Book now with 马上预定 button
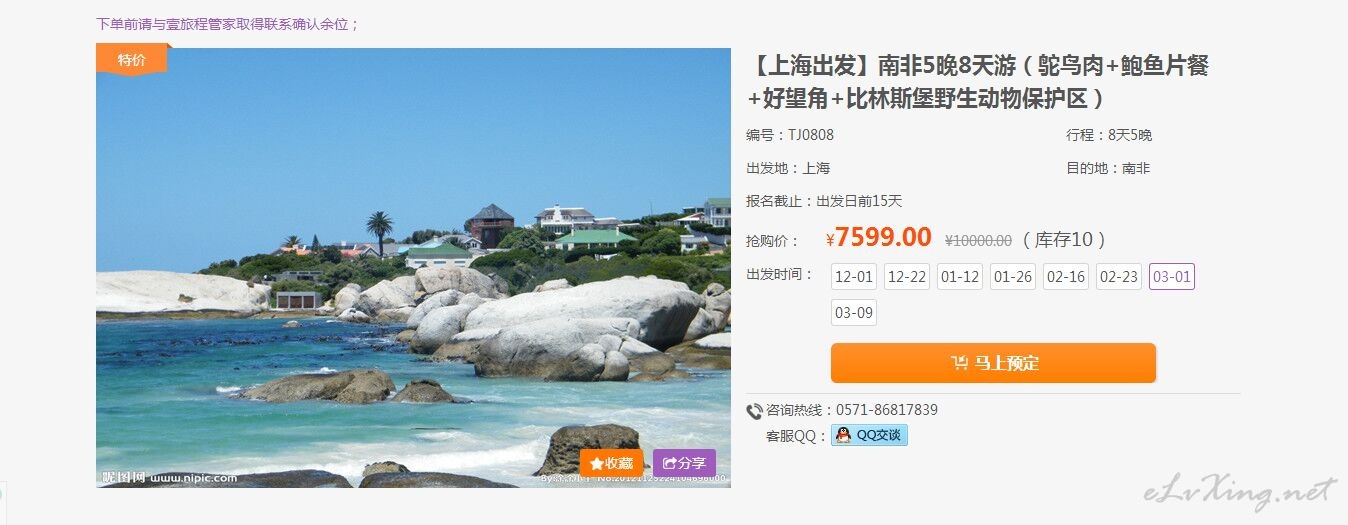The height and width of the screenshot is (525, 1348). coord(993,363)
